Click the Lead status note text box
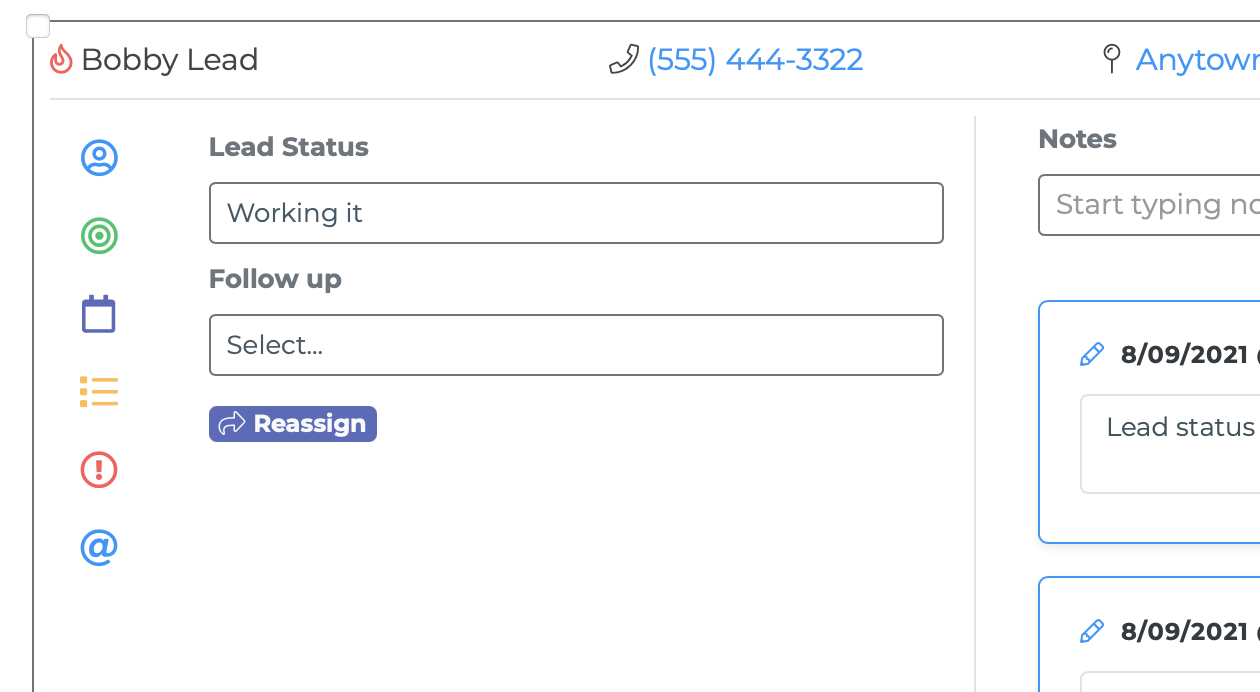1260x692 pixels. pos(1170,444)
